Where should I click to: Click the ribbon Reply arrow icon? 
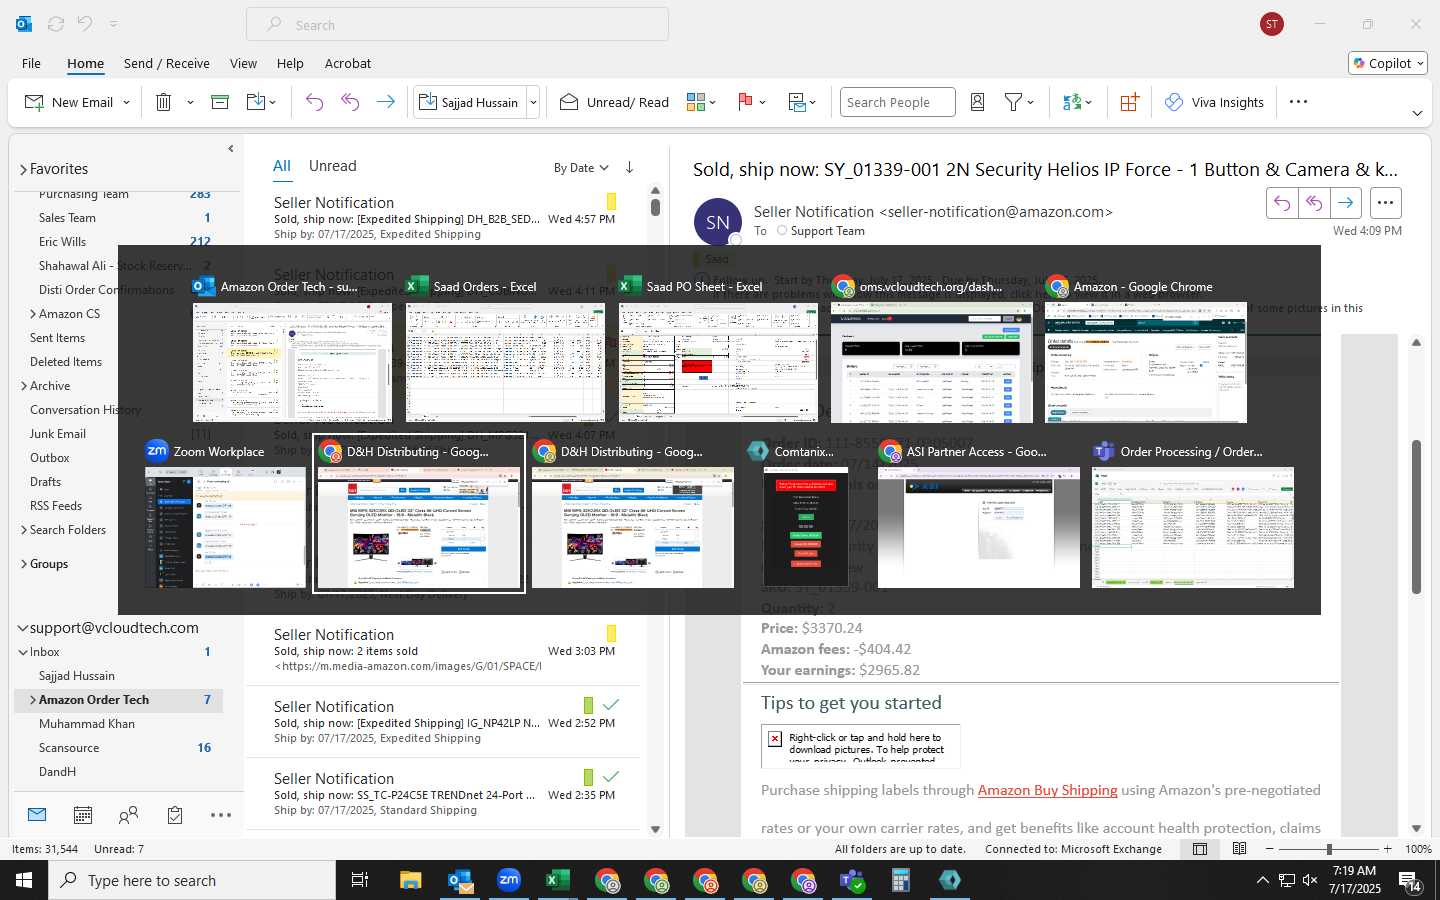tap(314, 102)
